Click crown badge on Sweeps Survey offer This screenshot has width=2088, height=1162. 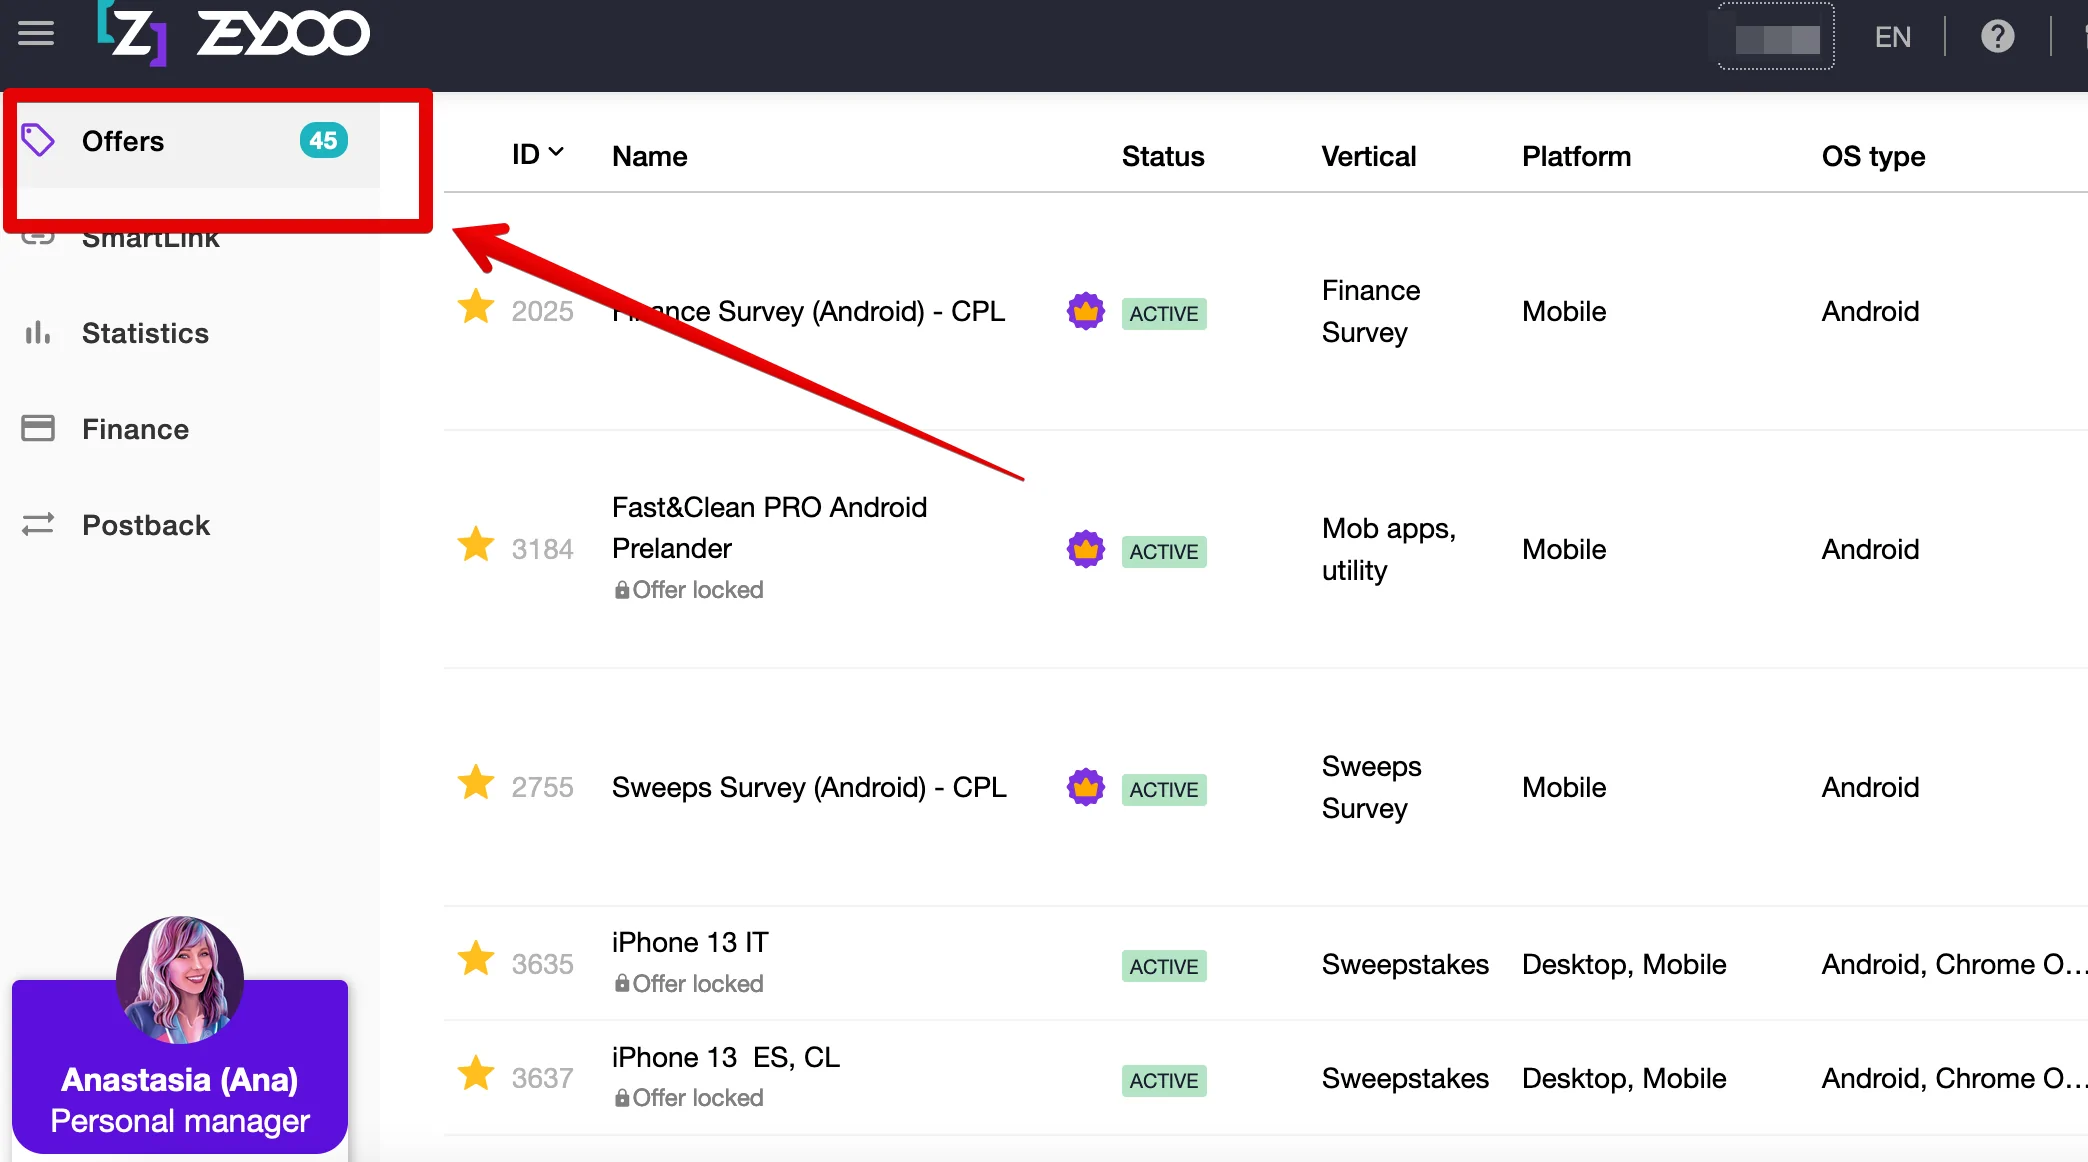pyautogui.click(x=1085, y=788)
